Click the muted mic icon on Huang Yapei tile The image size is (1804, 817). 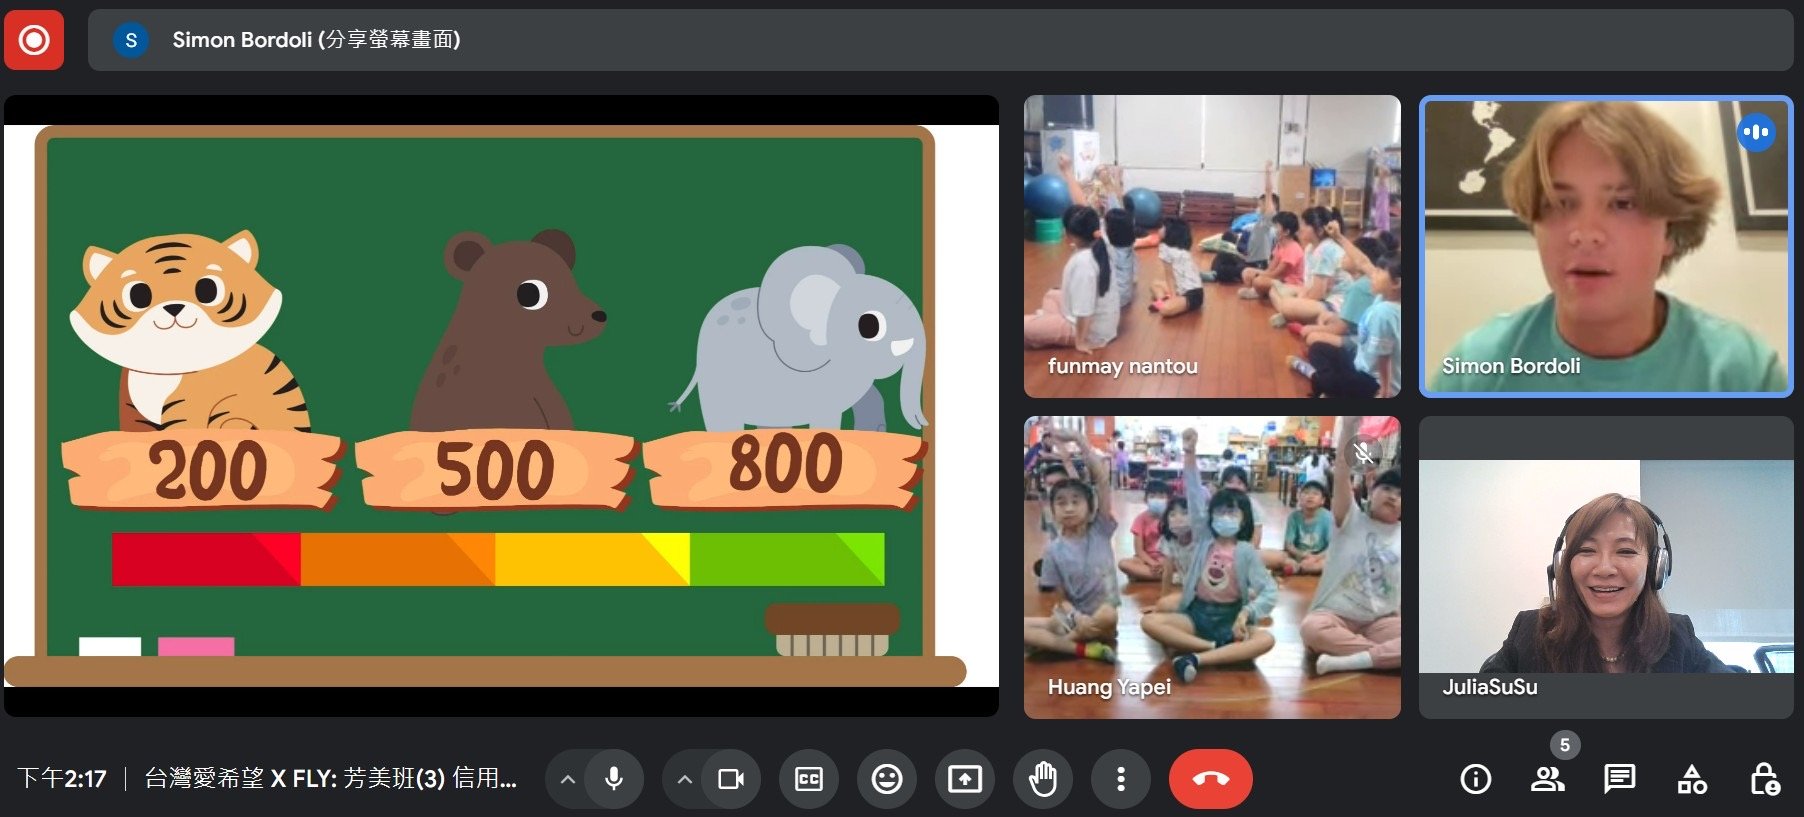[1363, 453]
